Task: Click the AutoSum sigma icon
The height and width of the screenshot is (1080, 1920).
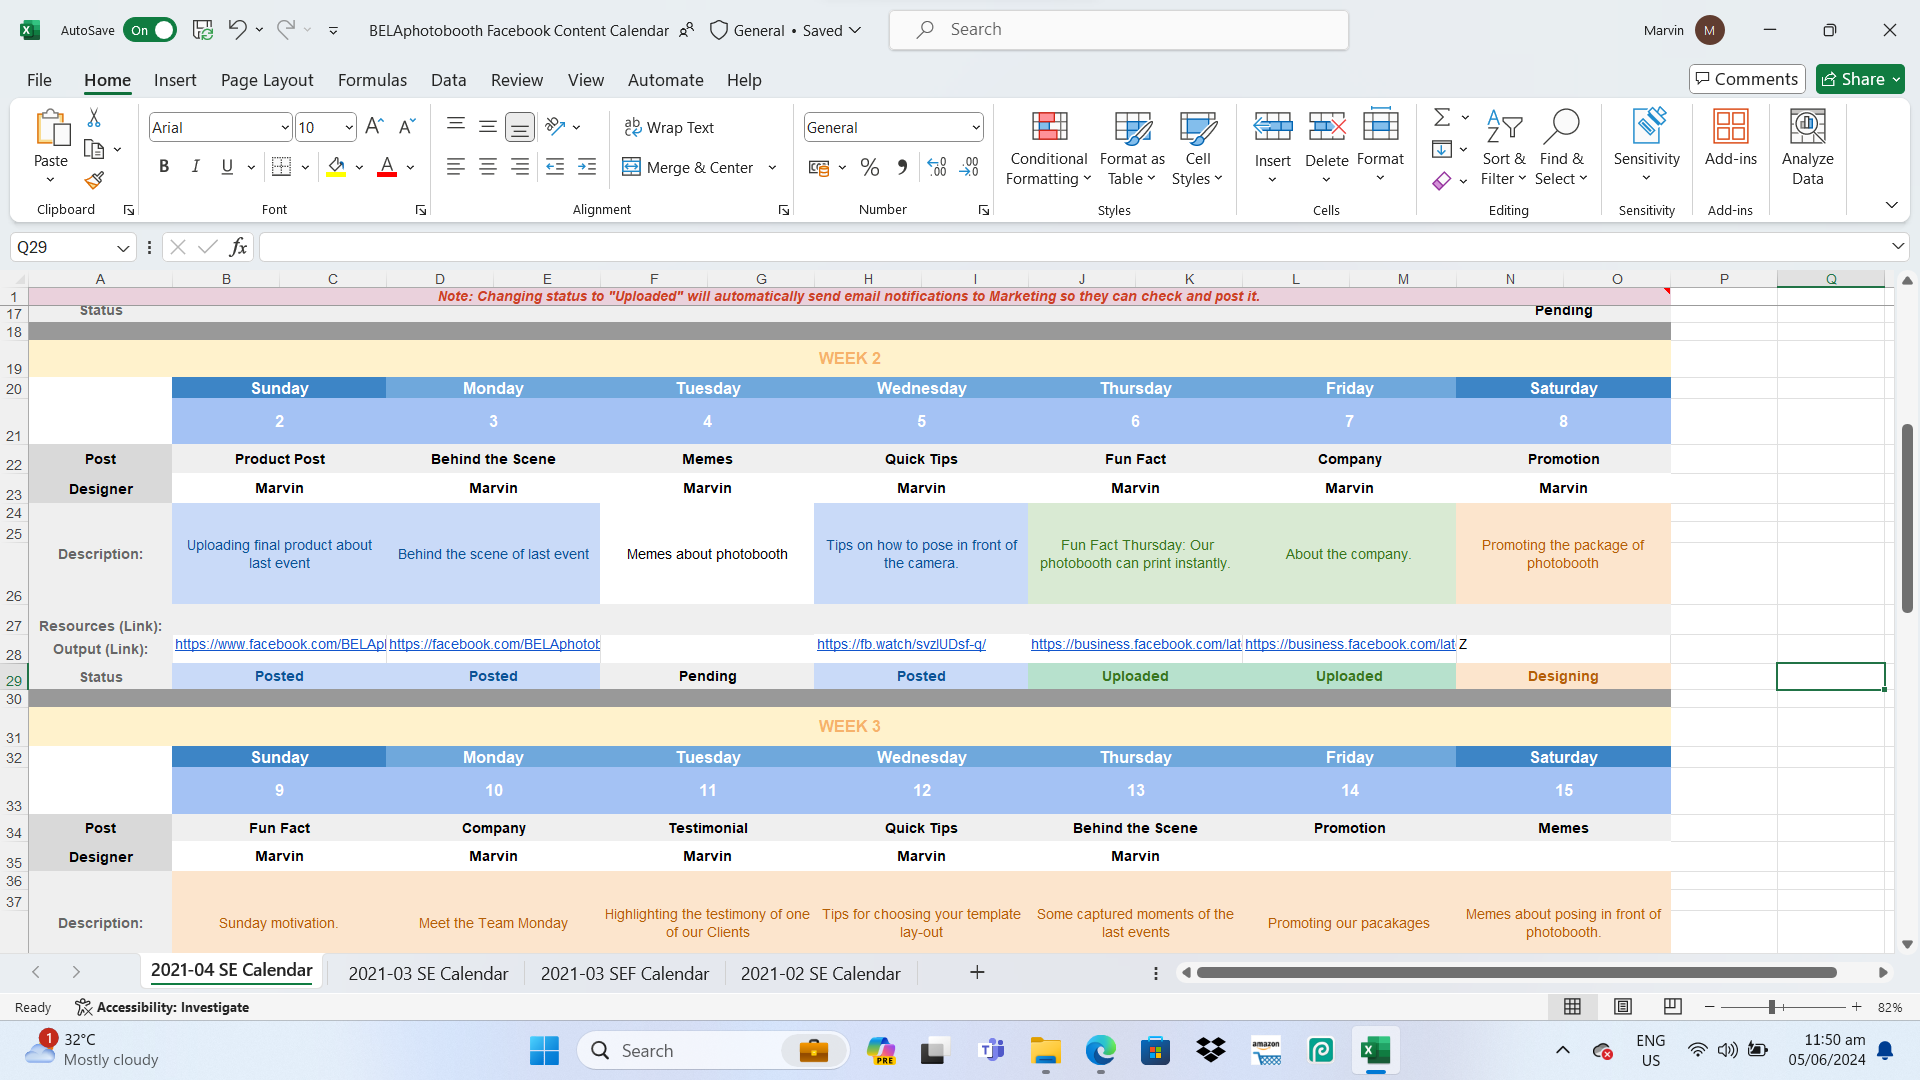Action: click(x=1442, y=117)
